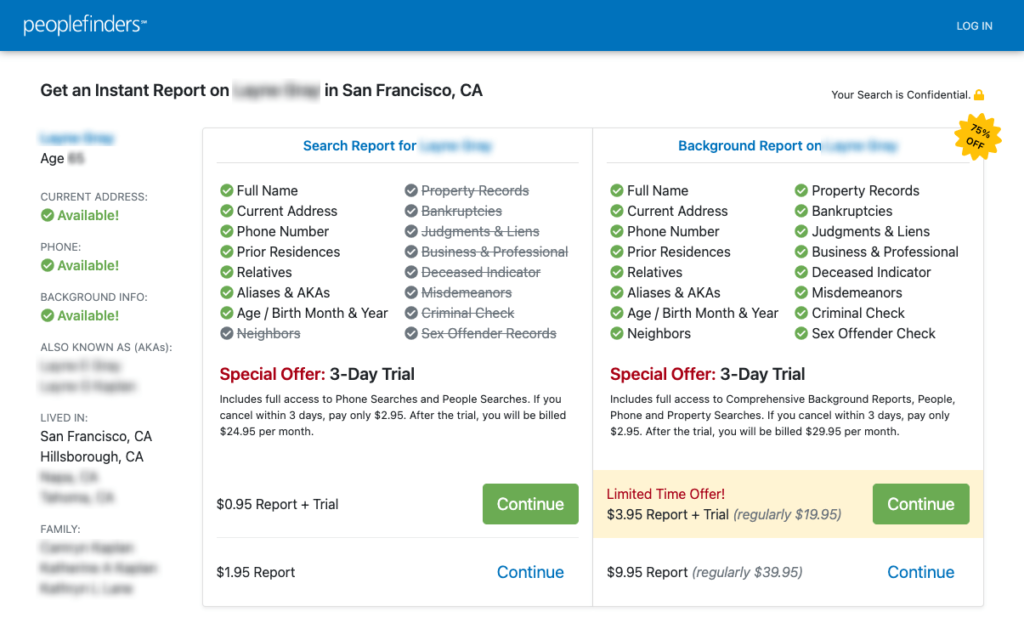Click the 'Get an Instant Report on' heading
Screen dimensions: 1024x640
pos(261,90)
